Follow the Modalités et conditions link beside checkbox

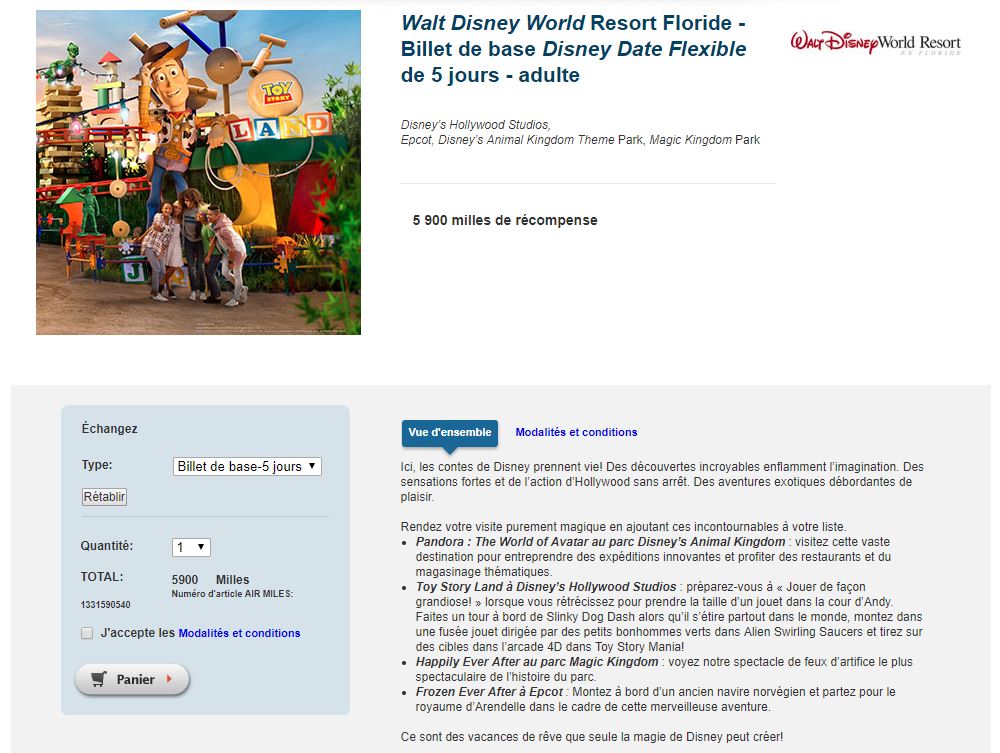pyautogui.click(x=239, y=633)
